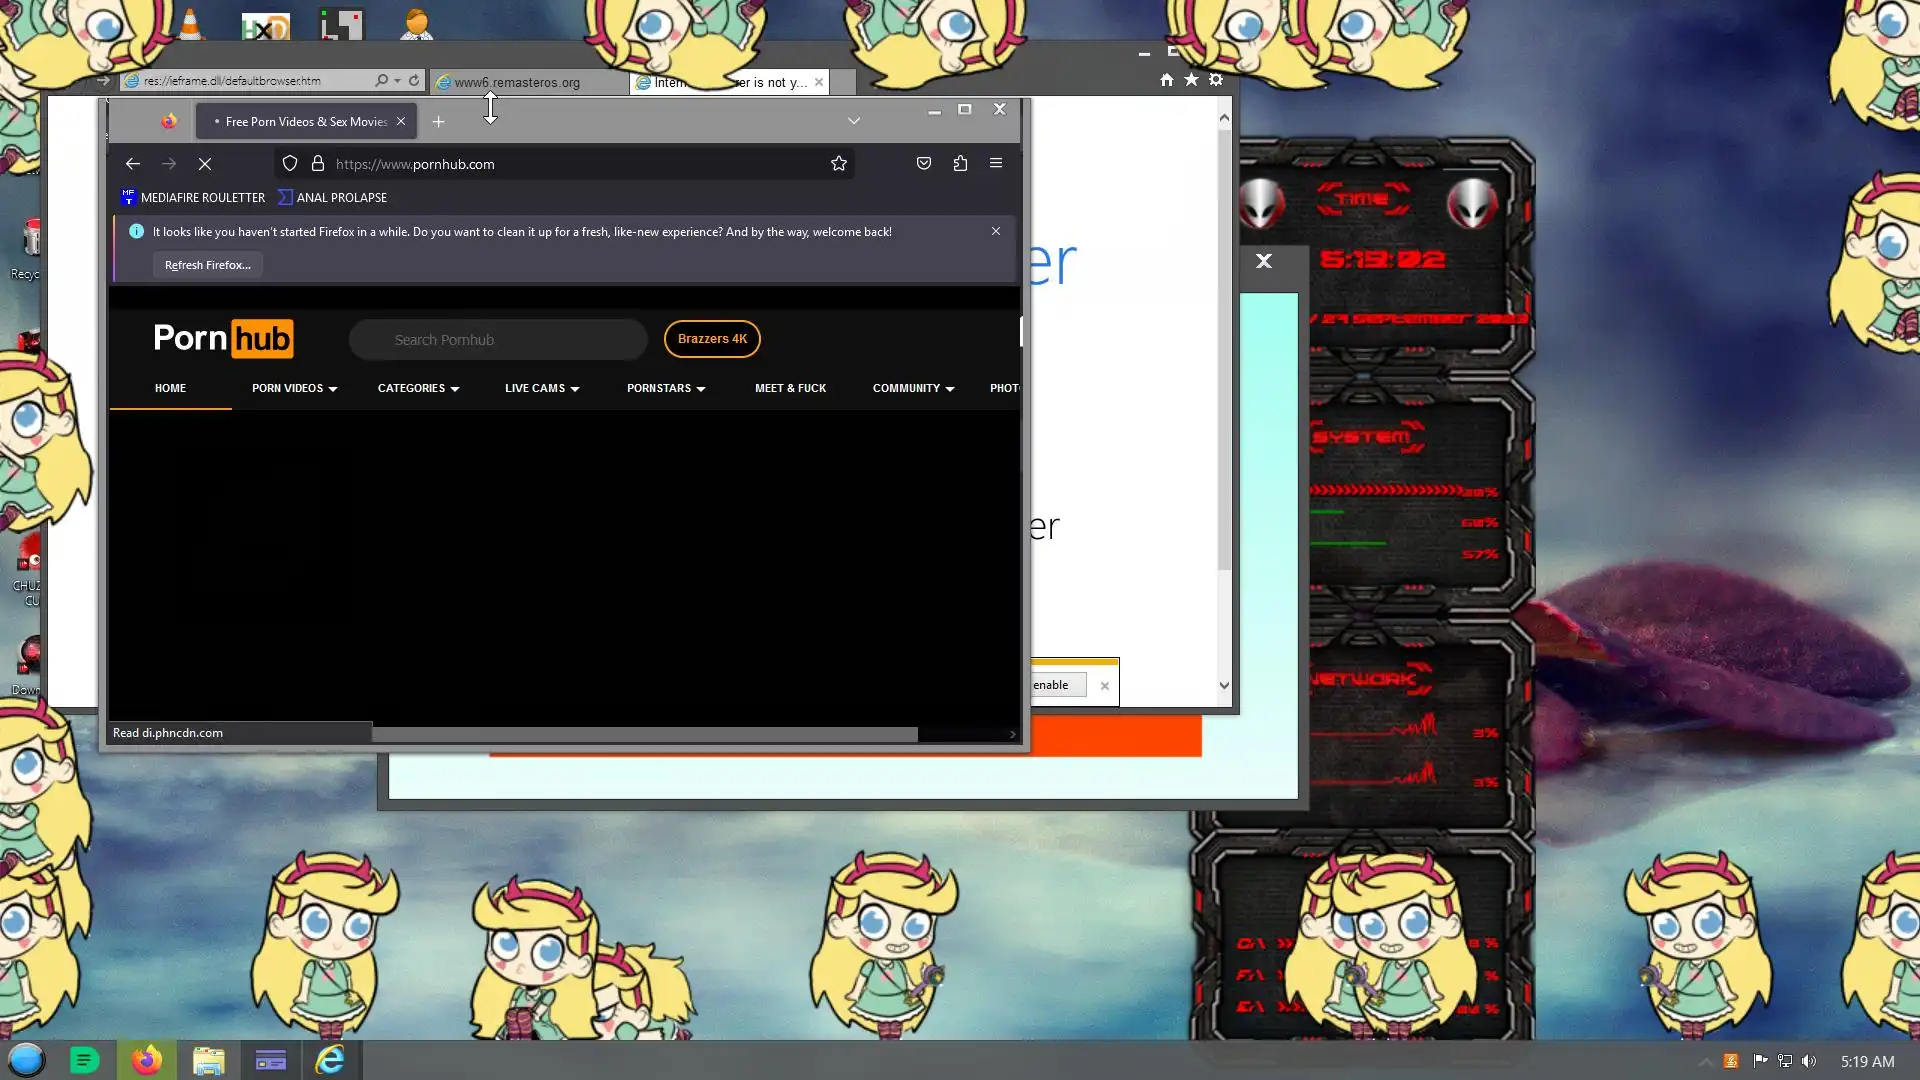Open Internet Explorer from the taskbar
Screen dimensions: 1920x1080
pos(330,1060)
